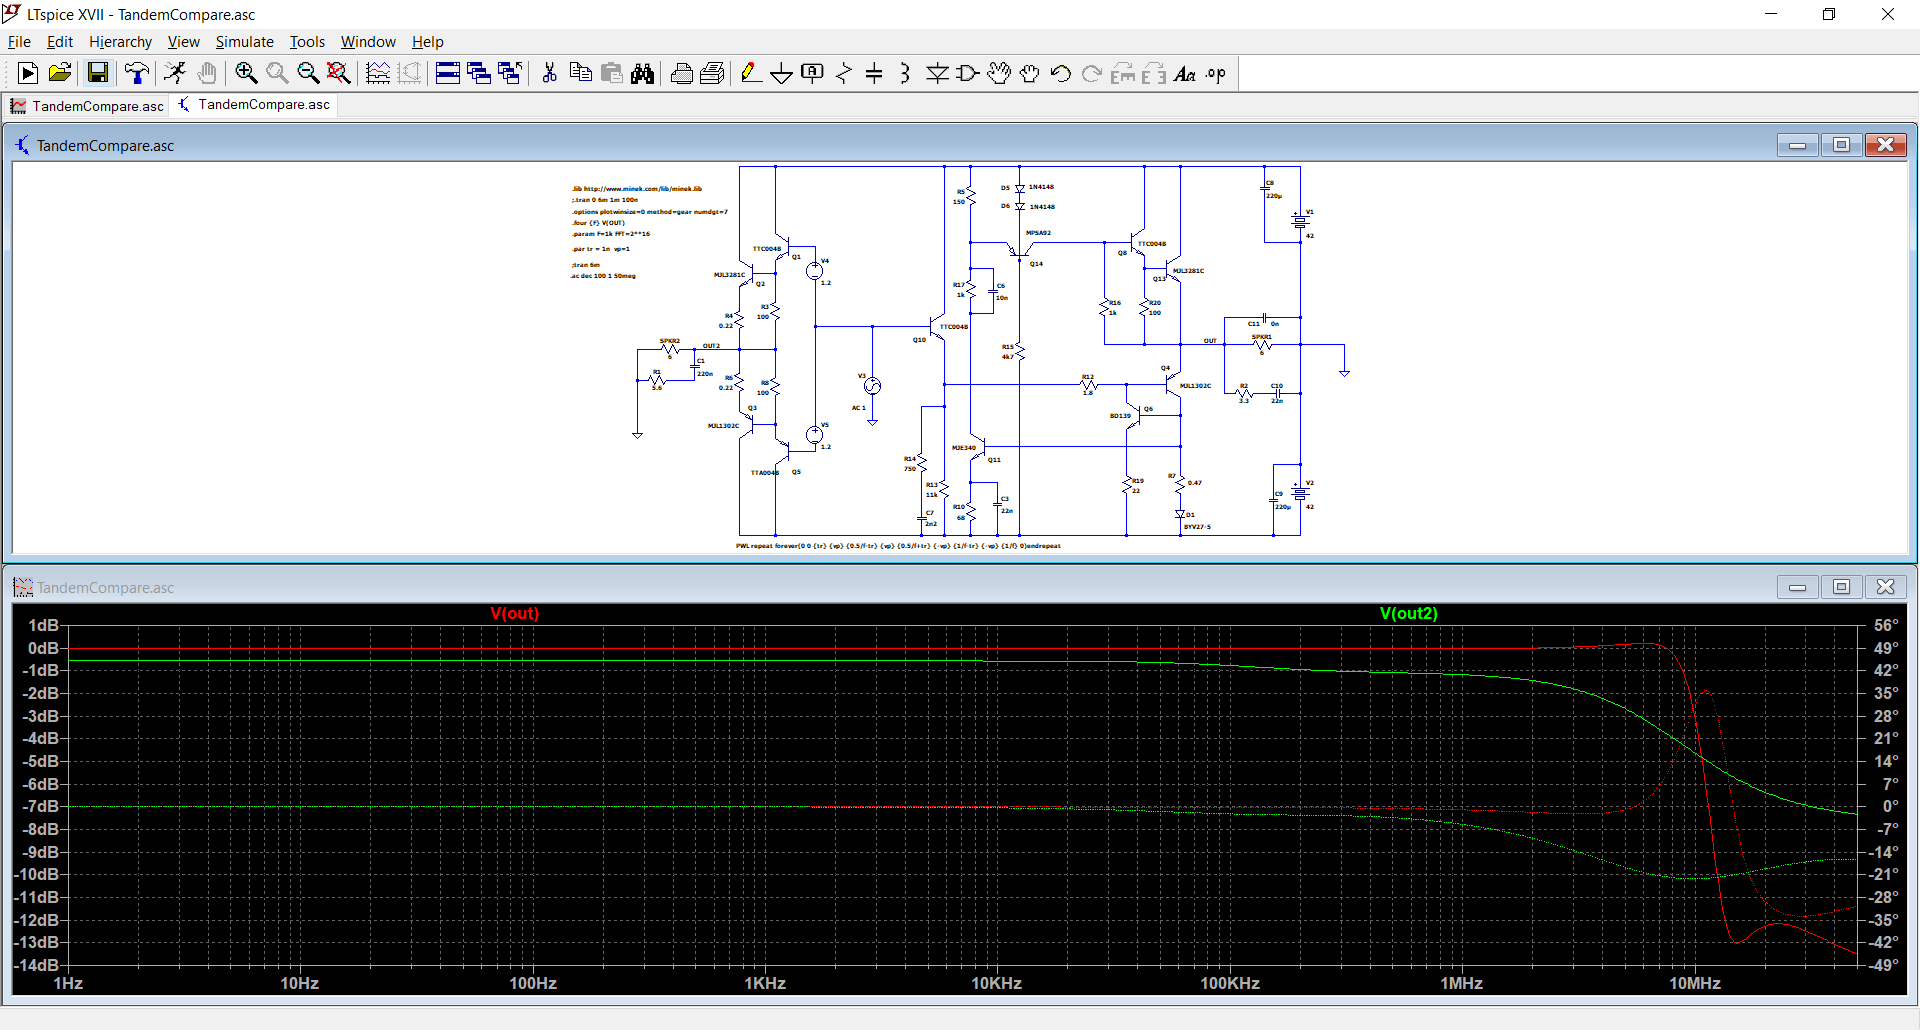
Task: Click the -14dB left axis label
Action: (x=36, y=965)
